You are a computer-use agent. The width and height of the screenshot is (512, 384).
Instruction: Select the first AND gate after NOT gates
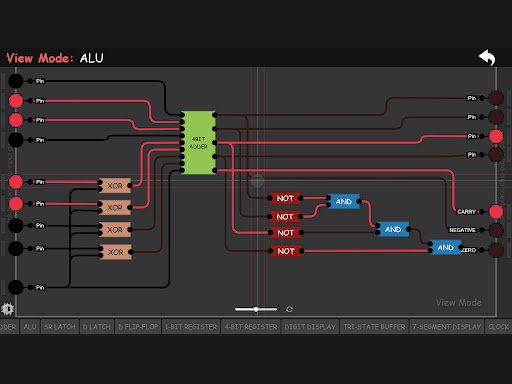coord(344,201)
